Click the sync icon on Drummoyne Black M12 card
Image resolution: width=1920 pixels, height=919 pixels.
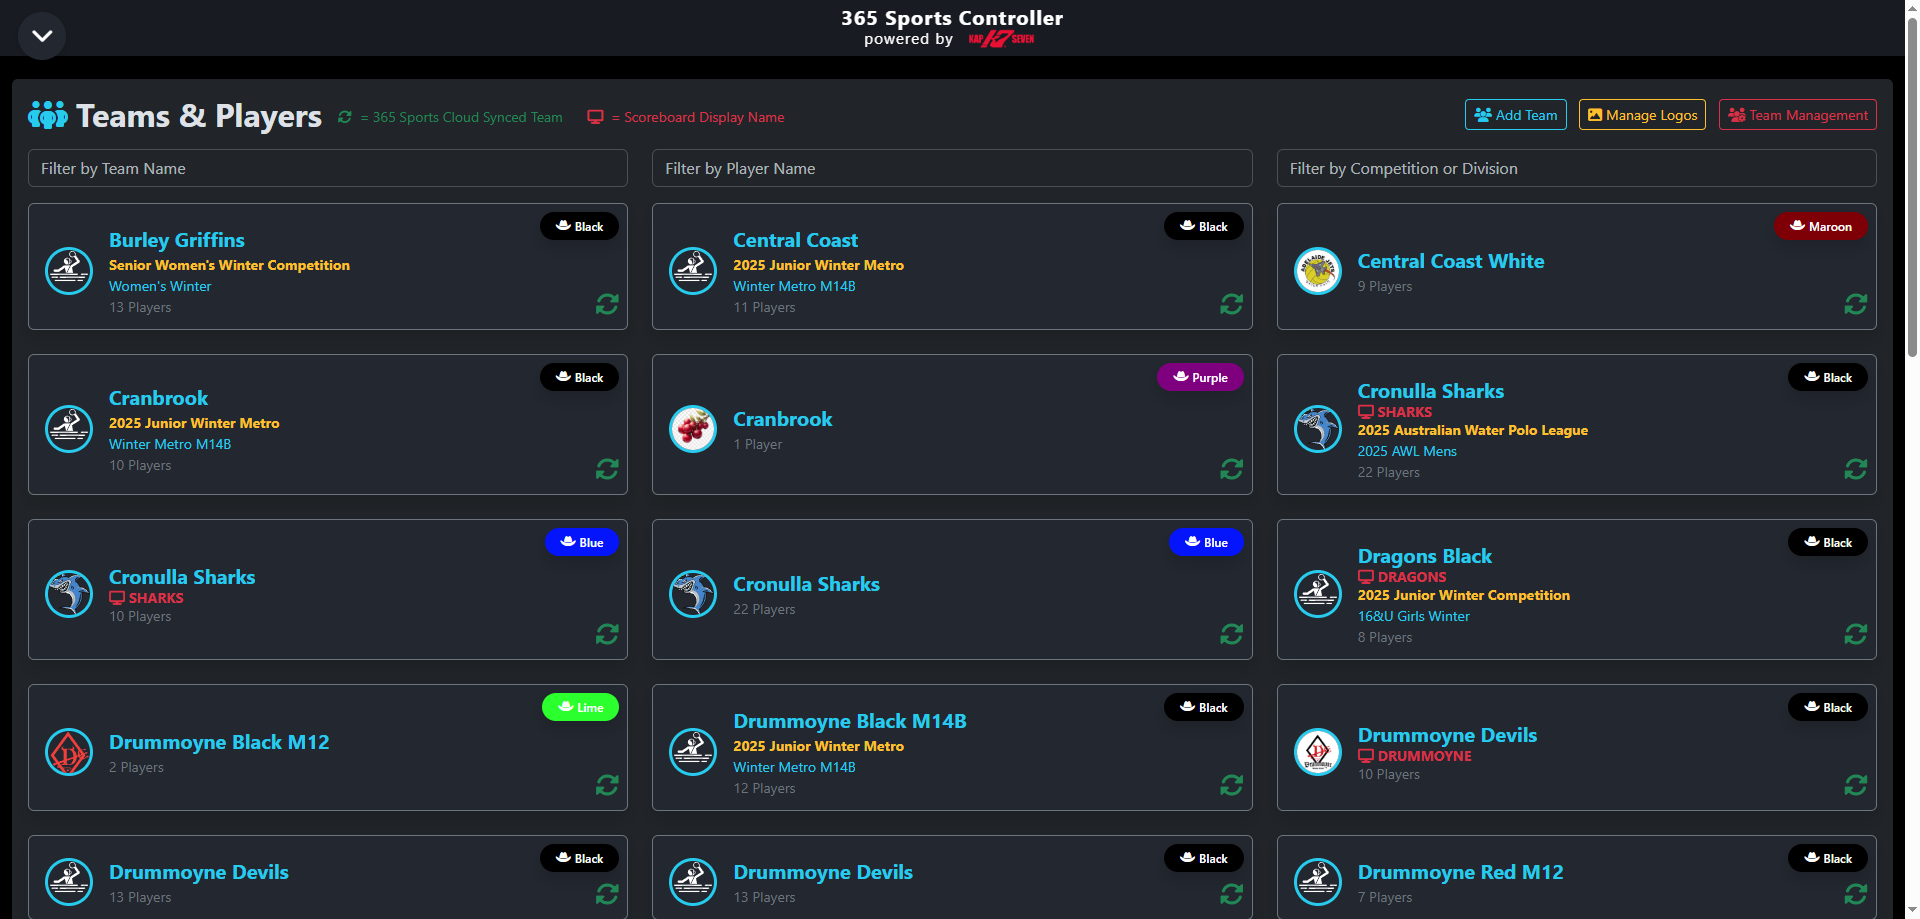(x=607, y=786)
